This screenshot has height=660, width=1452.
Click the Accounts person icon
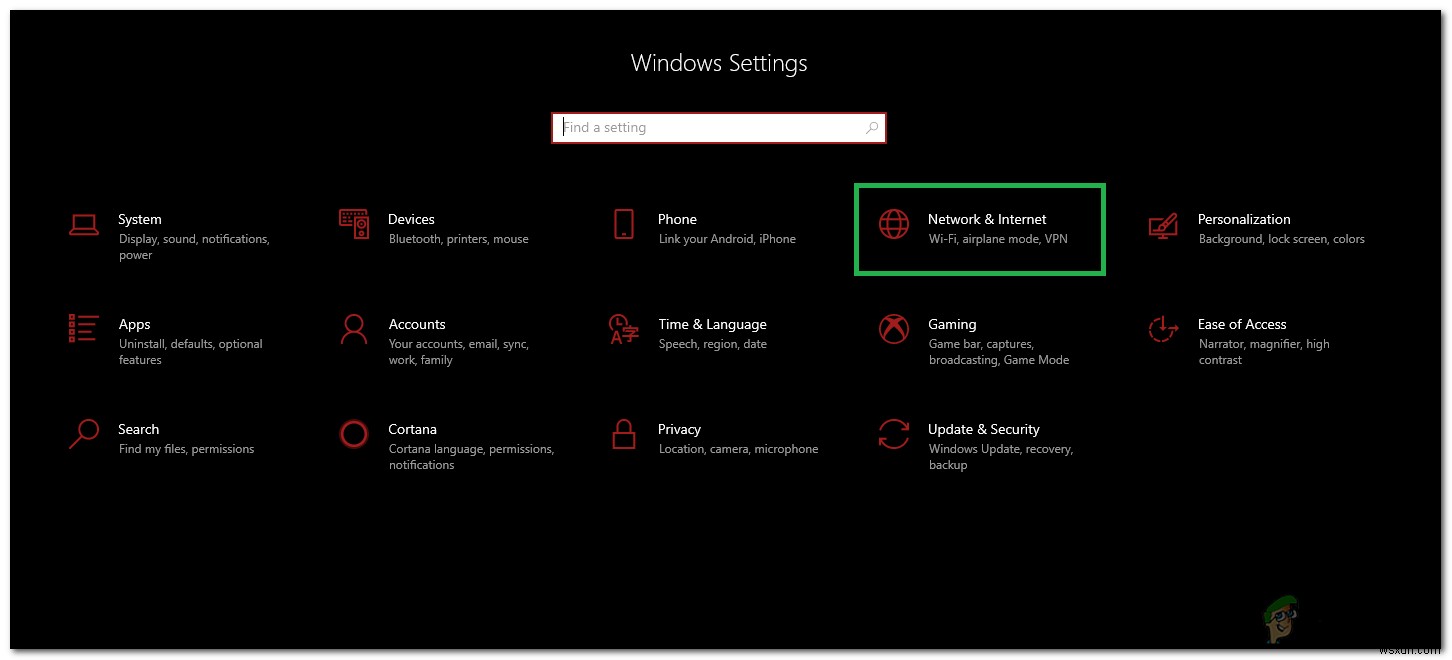point(354,331)
